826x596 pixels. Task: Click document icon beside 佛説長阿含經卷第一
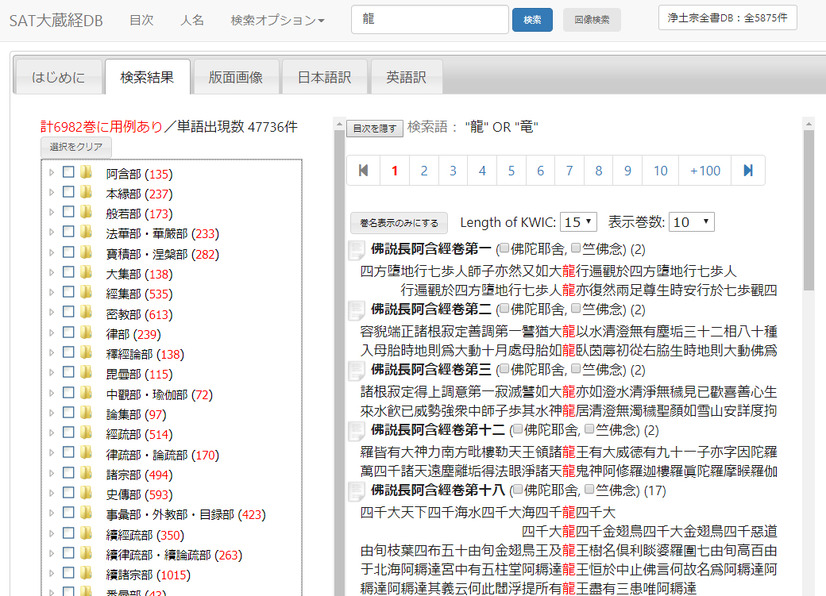tap(357, 249)
